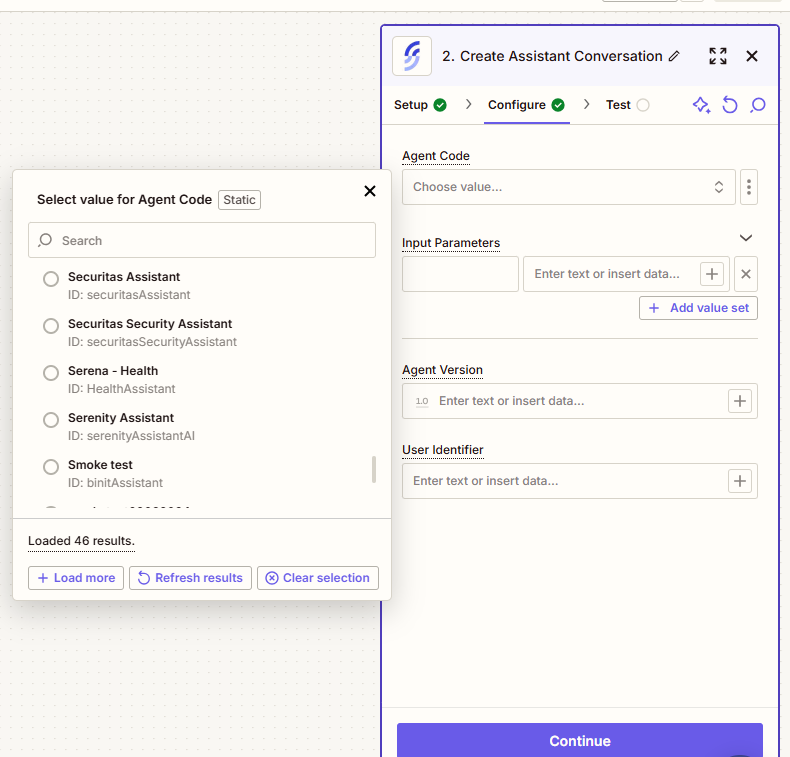Open the Agent Code Choose value dropdown

coord(568,187)
